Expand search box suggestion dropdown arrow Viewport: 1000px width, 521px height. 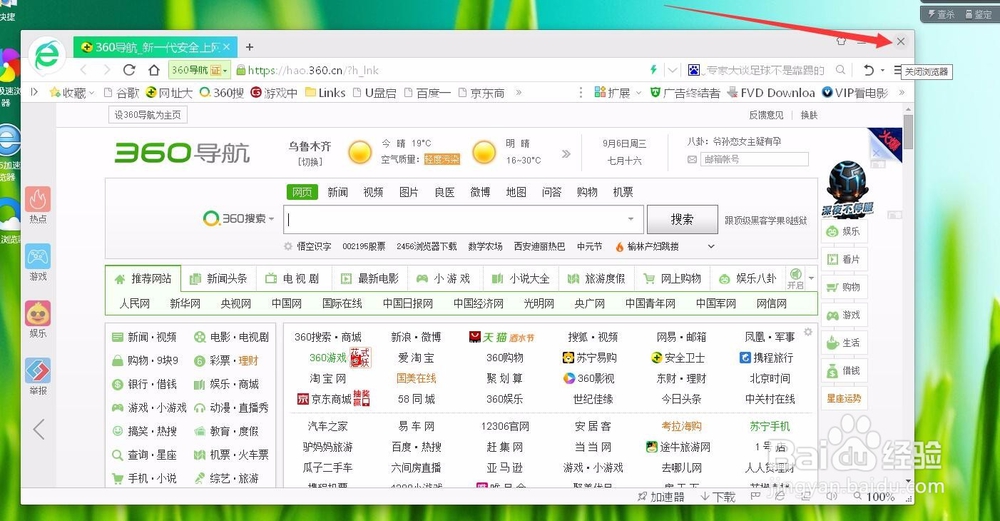630,219
